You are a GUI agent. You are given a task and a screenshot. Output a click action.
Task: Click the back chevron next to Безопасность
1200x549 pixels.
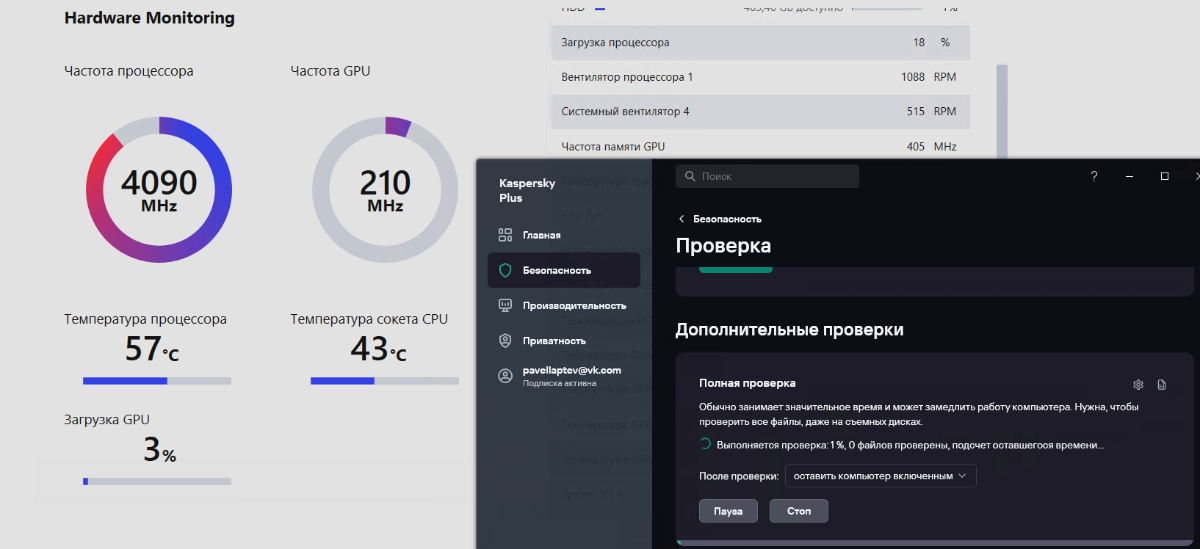point(682,218)
